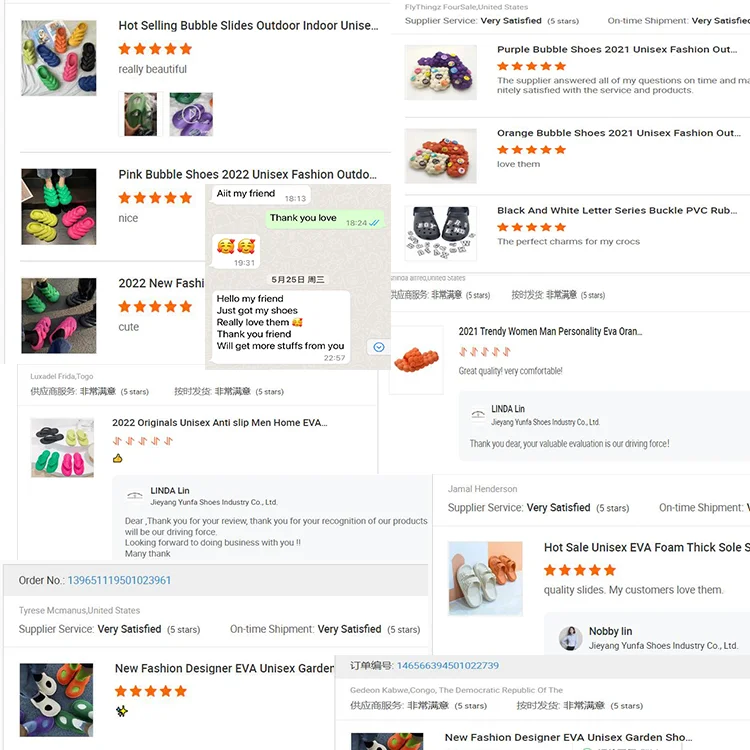Open Hot Sale Unisex EVA Foam product
This screenshot has width=750, height=750.
[x=647, y=547]
